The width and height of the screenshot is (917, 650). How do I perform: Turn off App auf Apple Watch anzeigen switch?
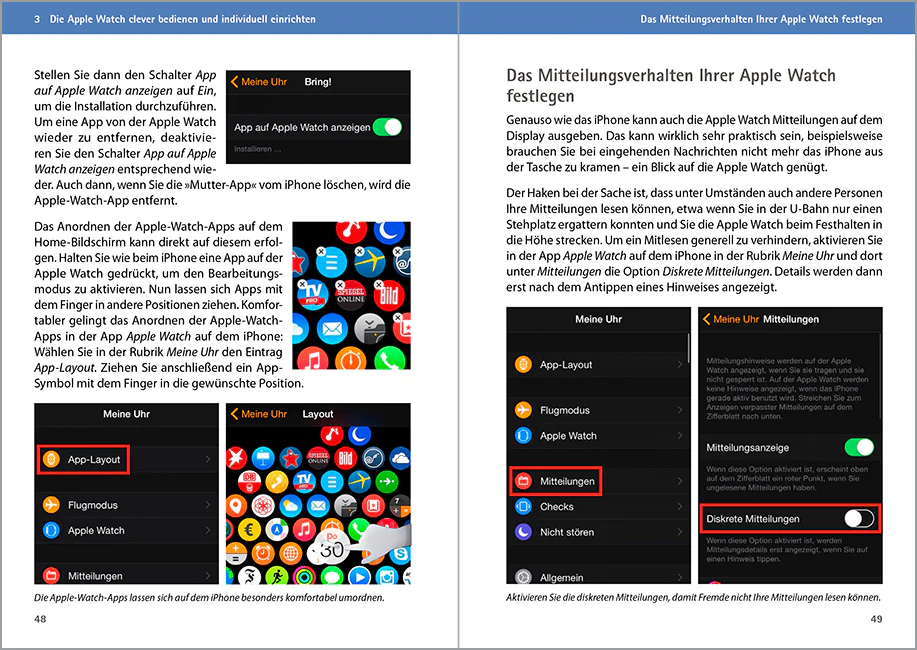click(387, 127)
